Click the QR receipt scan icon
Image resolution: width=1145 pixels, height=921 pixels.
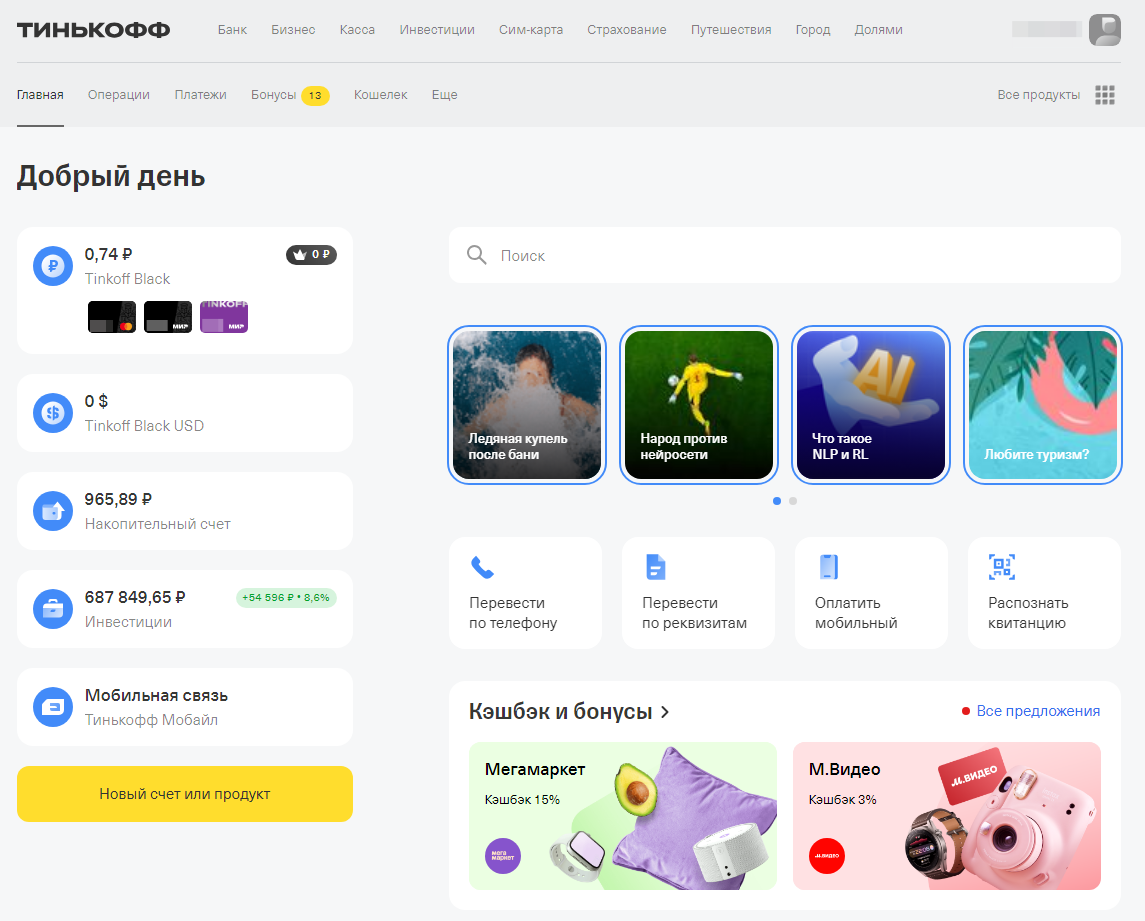(1002, 567)
